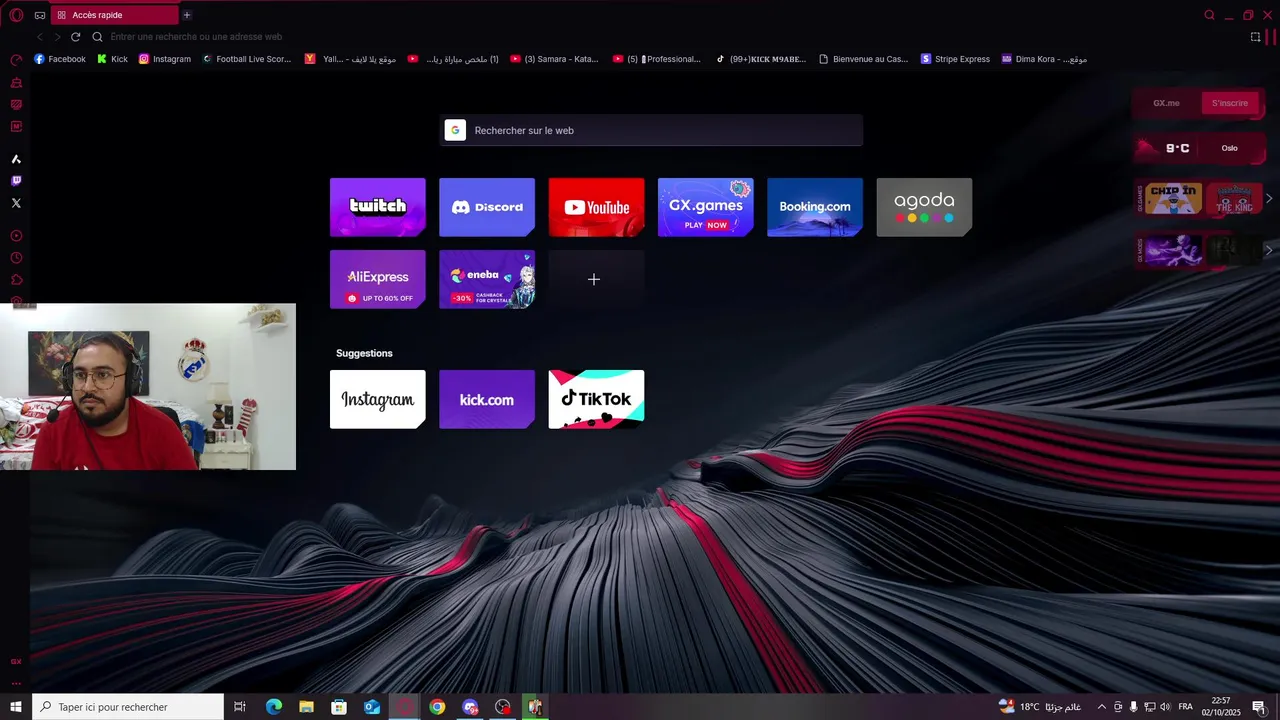Viewport: 1280px width, 720px height.
Task: Open the kick.com suggestion tile
Action: (x=487, y=399)
